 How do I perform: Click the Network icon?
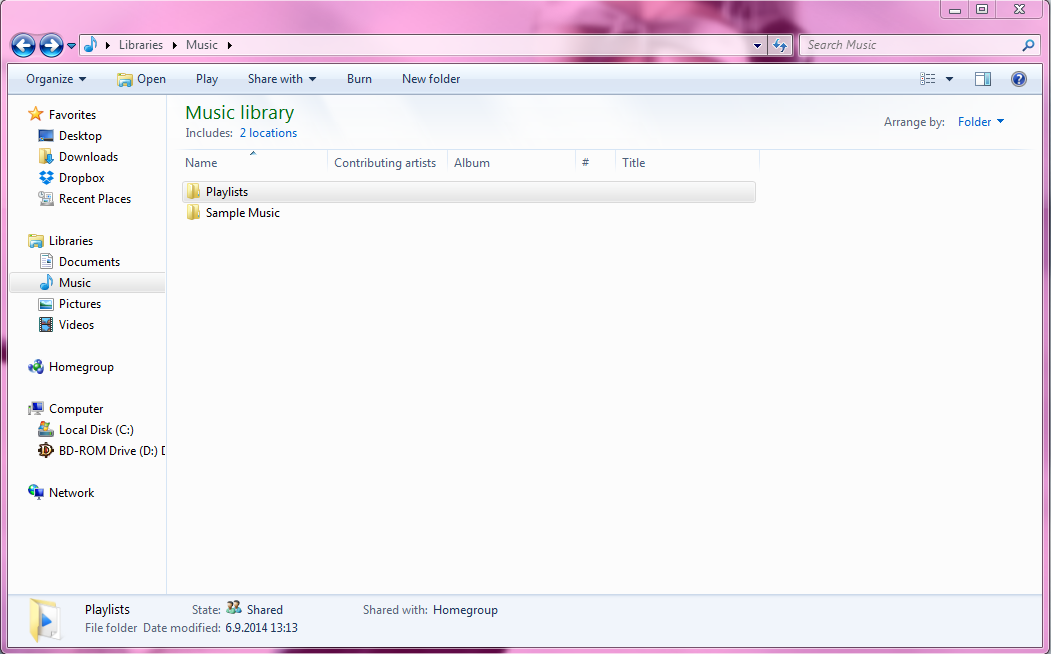point(36,493)
